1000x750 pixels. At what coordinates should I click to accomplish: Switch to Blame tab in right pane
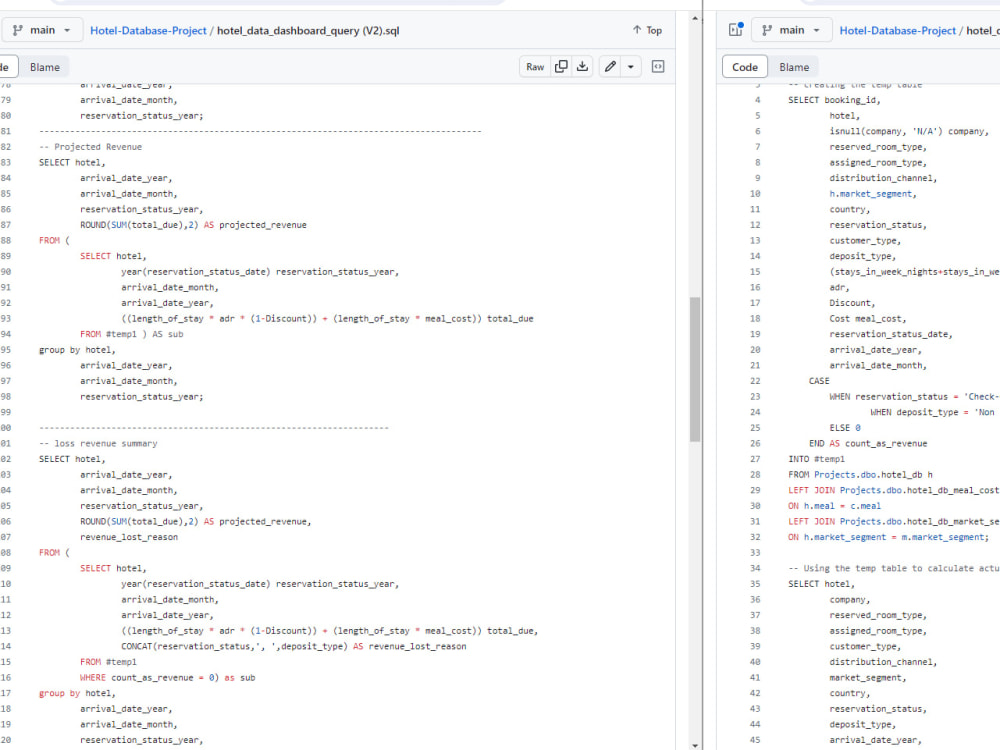click(x=794, y=67)
